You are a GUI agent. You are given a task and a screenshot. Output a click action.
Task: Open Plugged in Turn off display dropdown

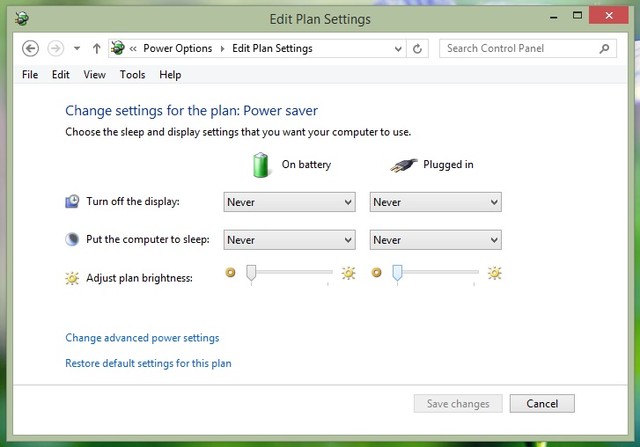pos(436,202)
